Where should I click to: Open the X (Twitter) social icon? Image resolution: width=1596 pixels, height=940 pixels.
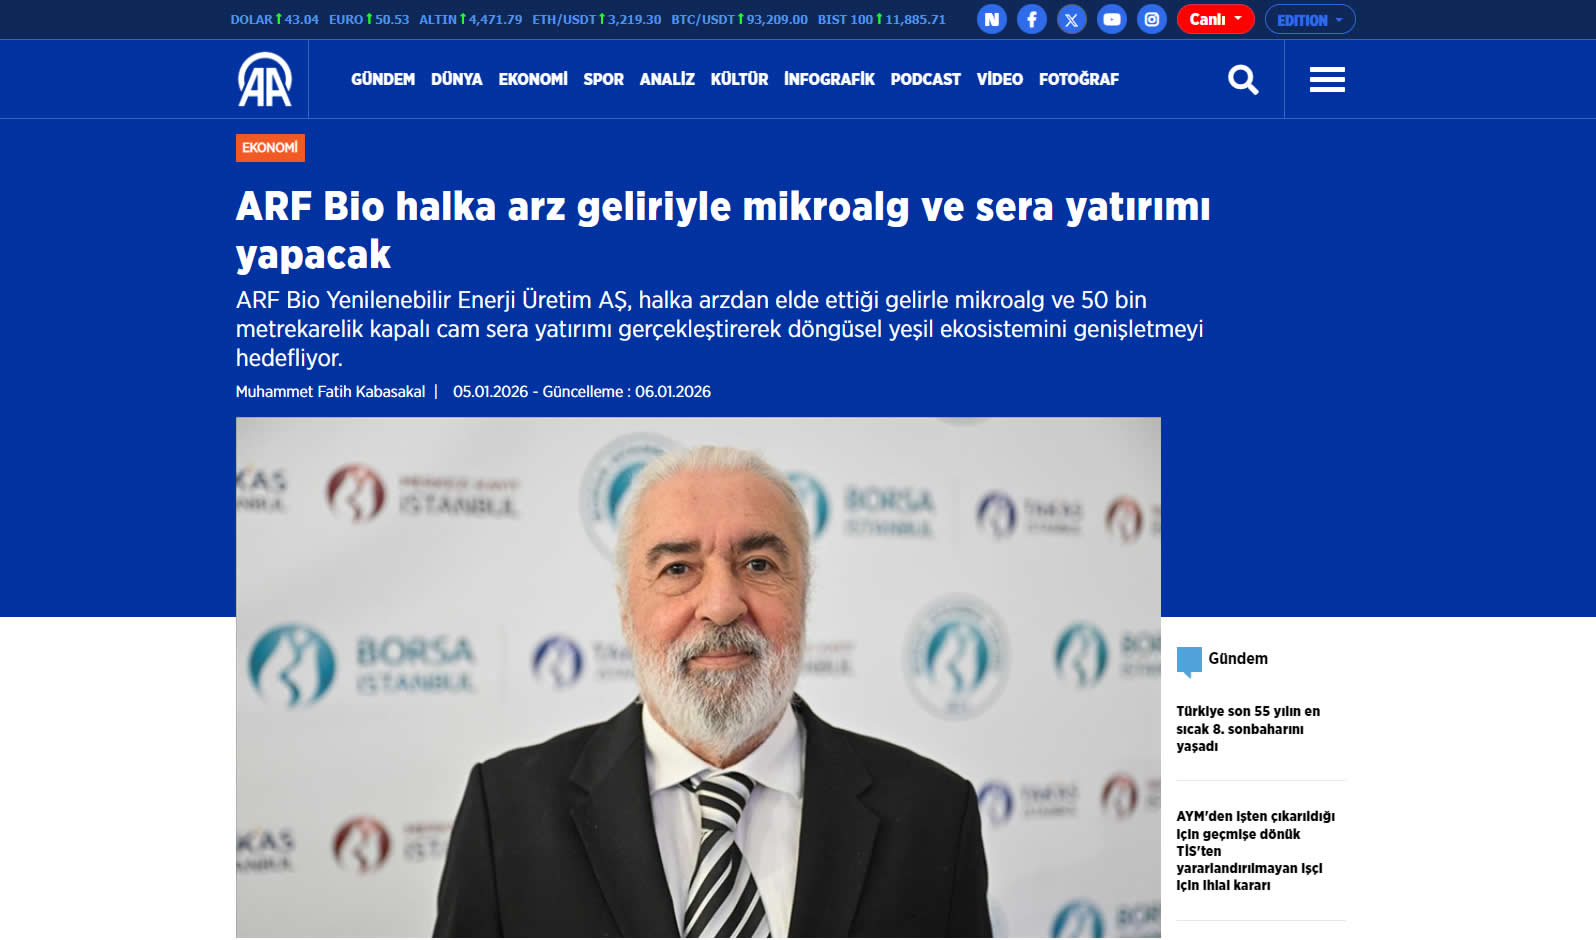pos(1072,19)
